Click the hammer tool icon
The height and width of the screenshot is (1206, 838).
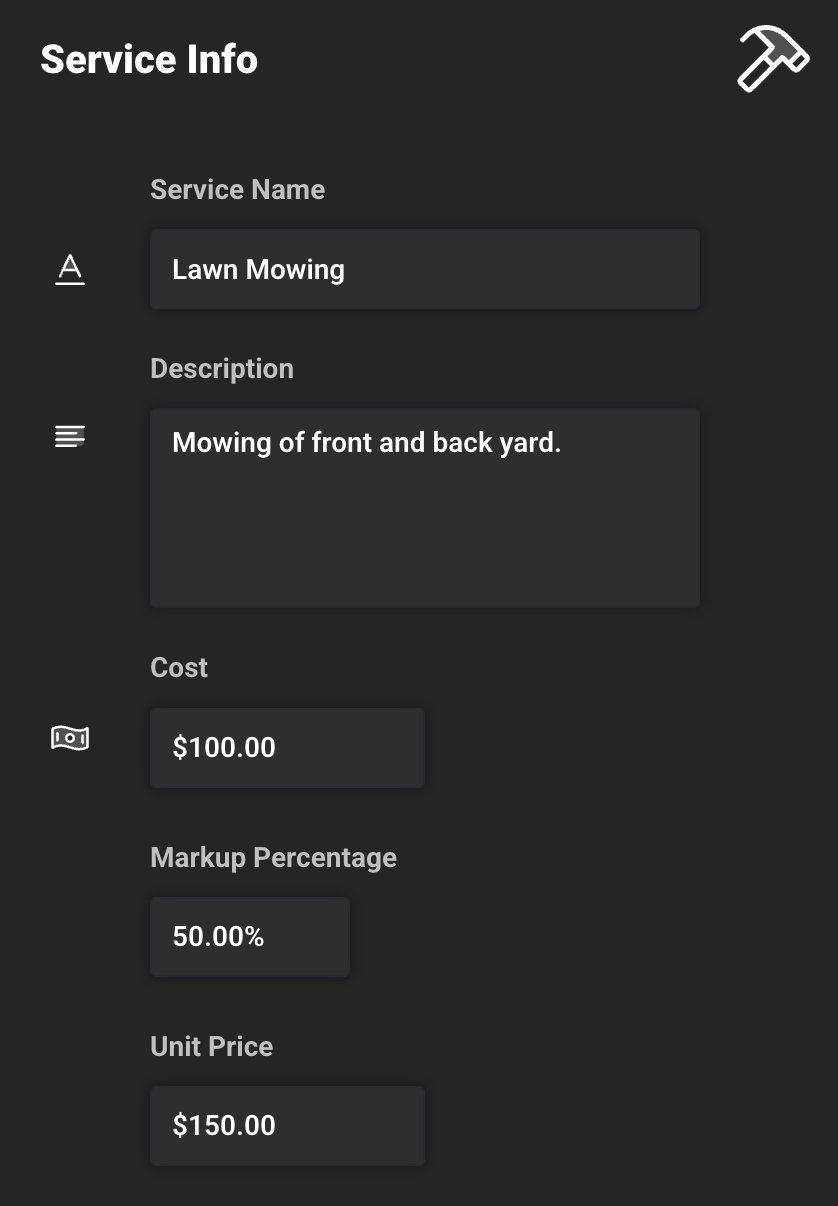coord(772,59)
